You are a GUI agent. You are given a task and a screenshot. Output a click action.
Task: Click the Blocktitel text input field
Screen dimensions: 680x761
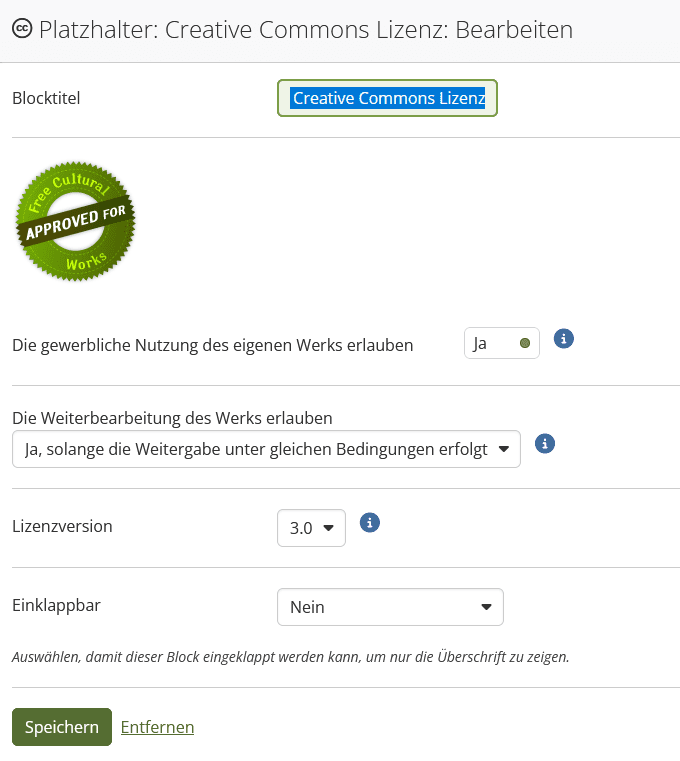tap(387, 98)
